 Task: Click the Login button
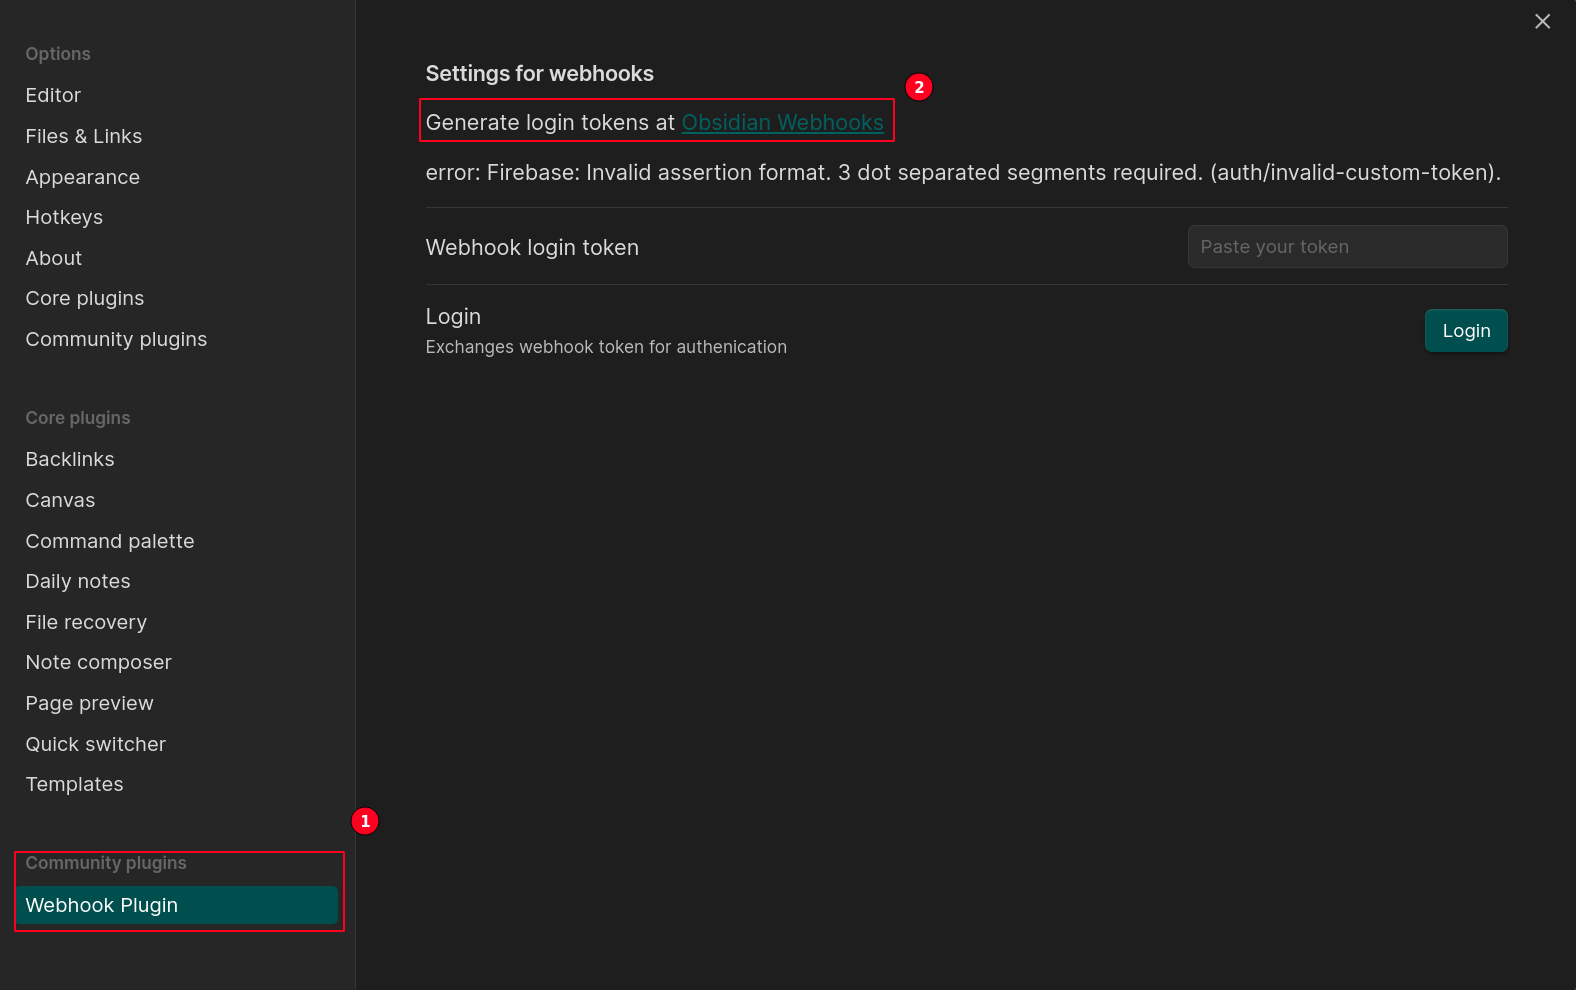point(1466,331)
